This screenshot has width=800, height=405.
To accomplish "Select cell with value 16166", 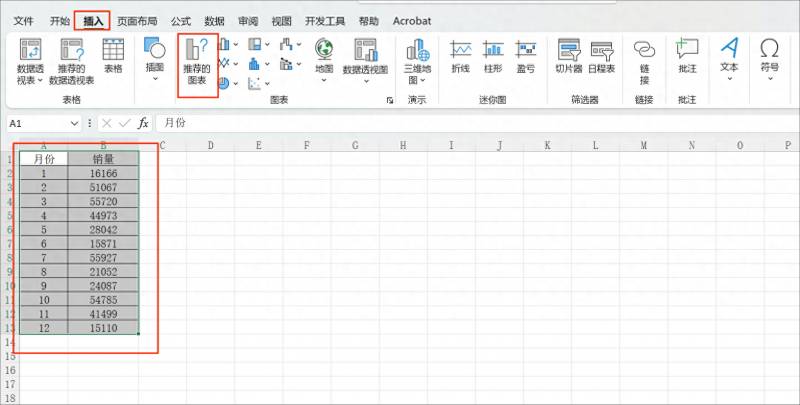I will pyautogui.click(x=103, y=173).
